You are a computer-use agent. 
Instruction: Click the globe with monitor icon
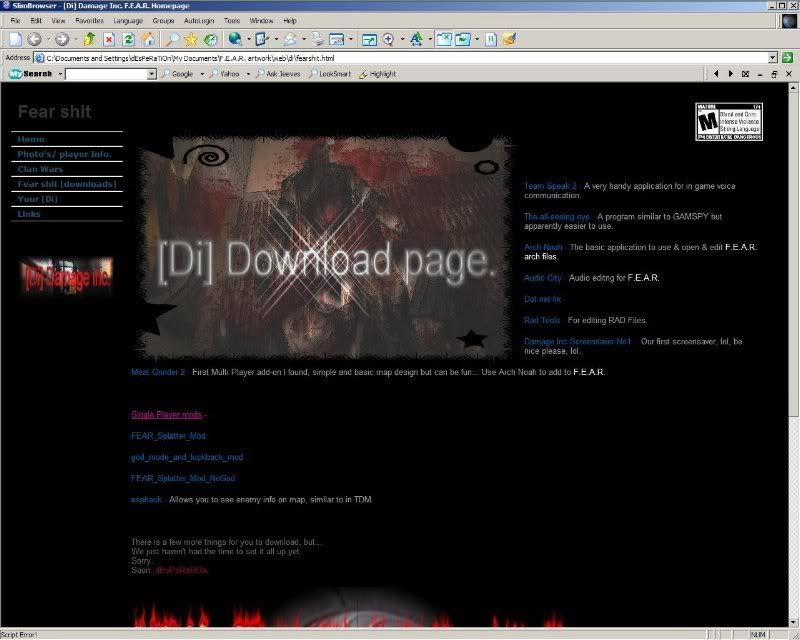235,39
